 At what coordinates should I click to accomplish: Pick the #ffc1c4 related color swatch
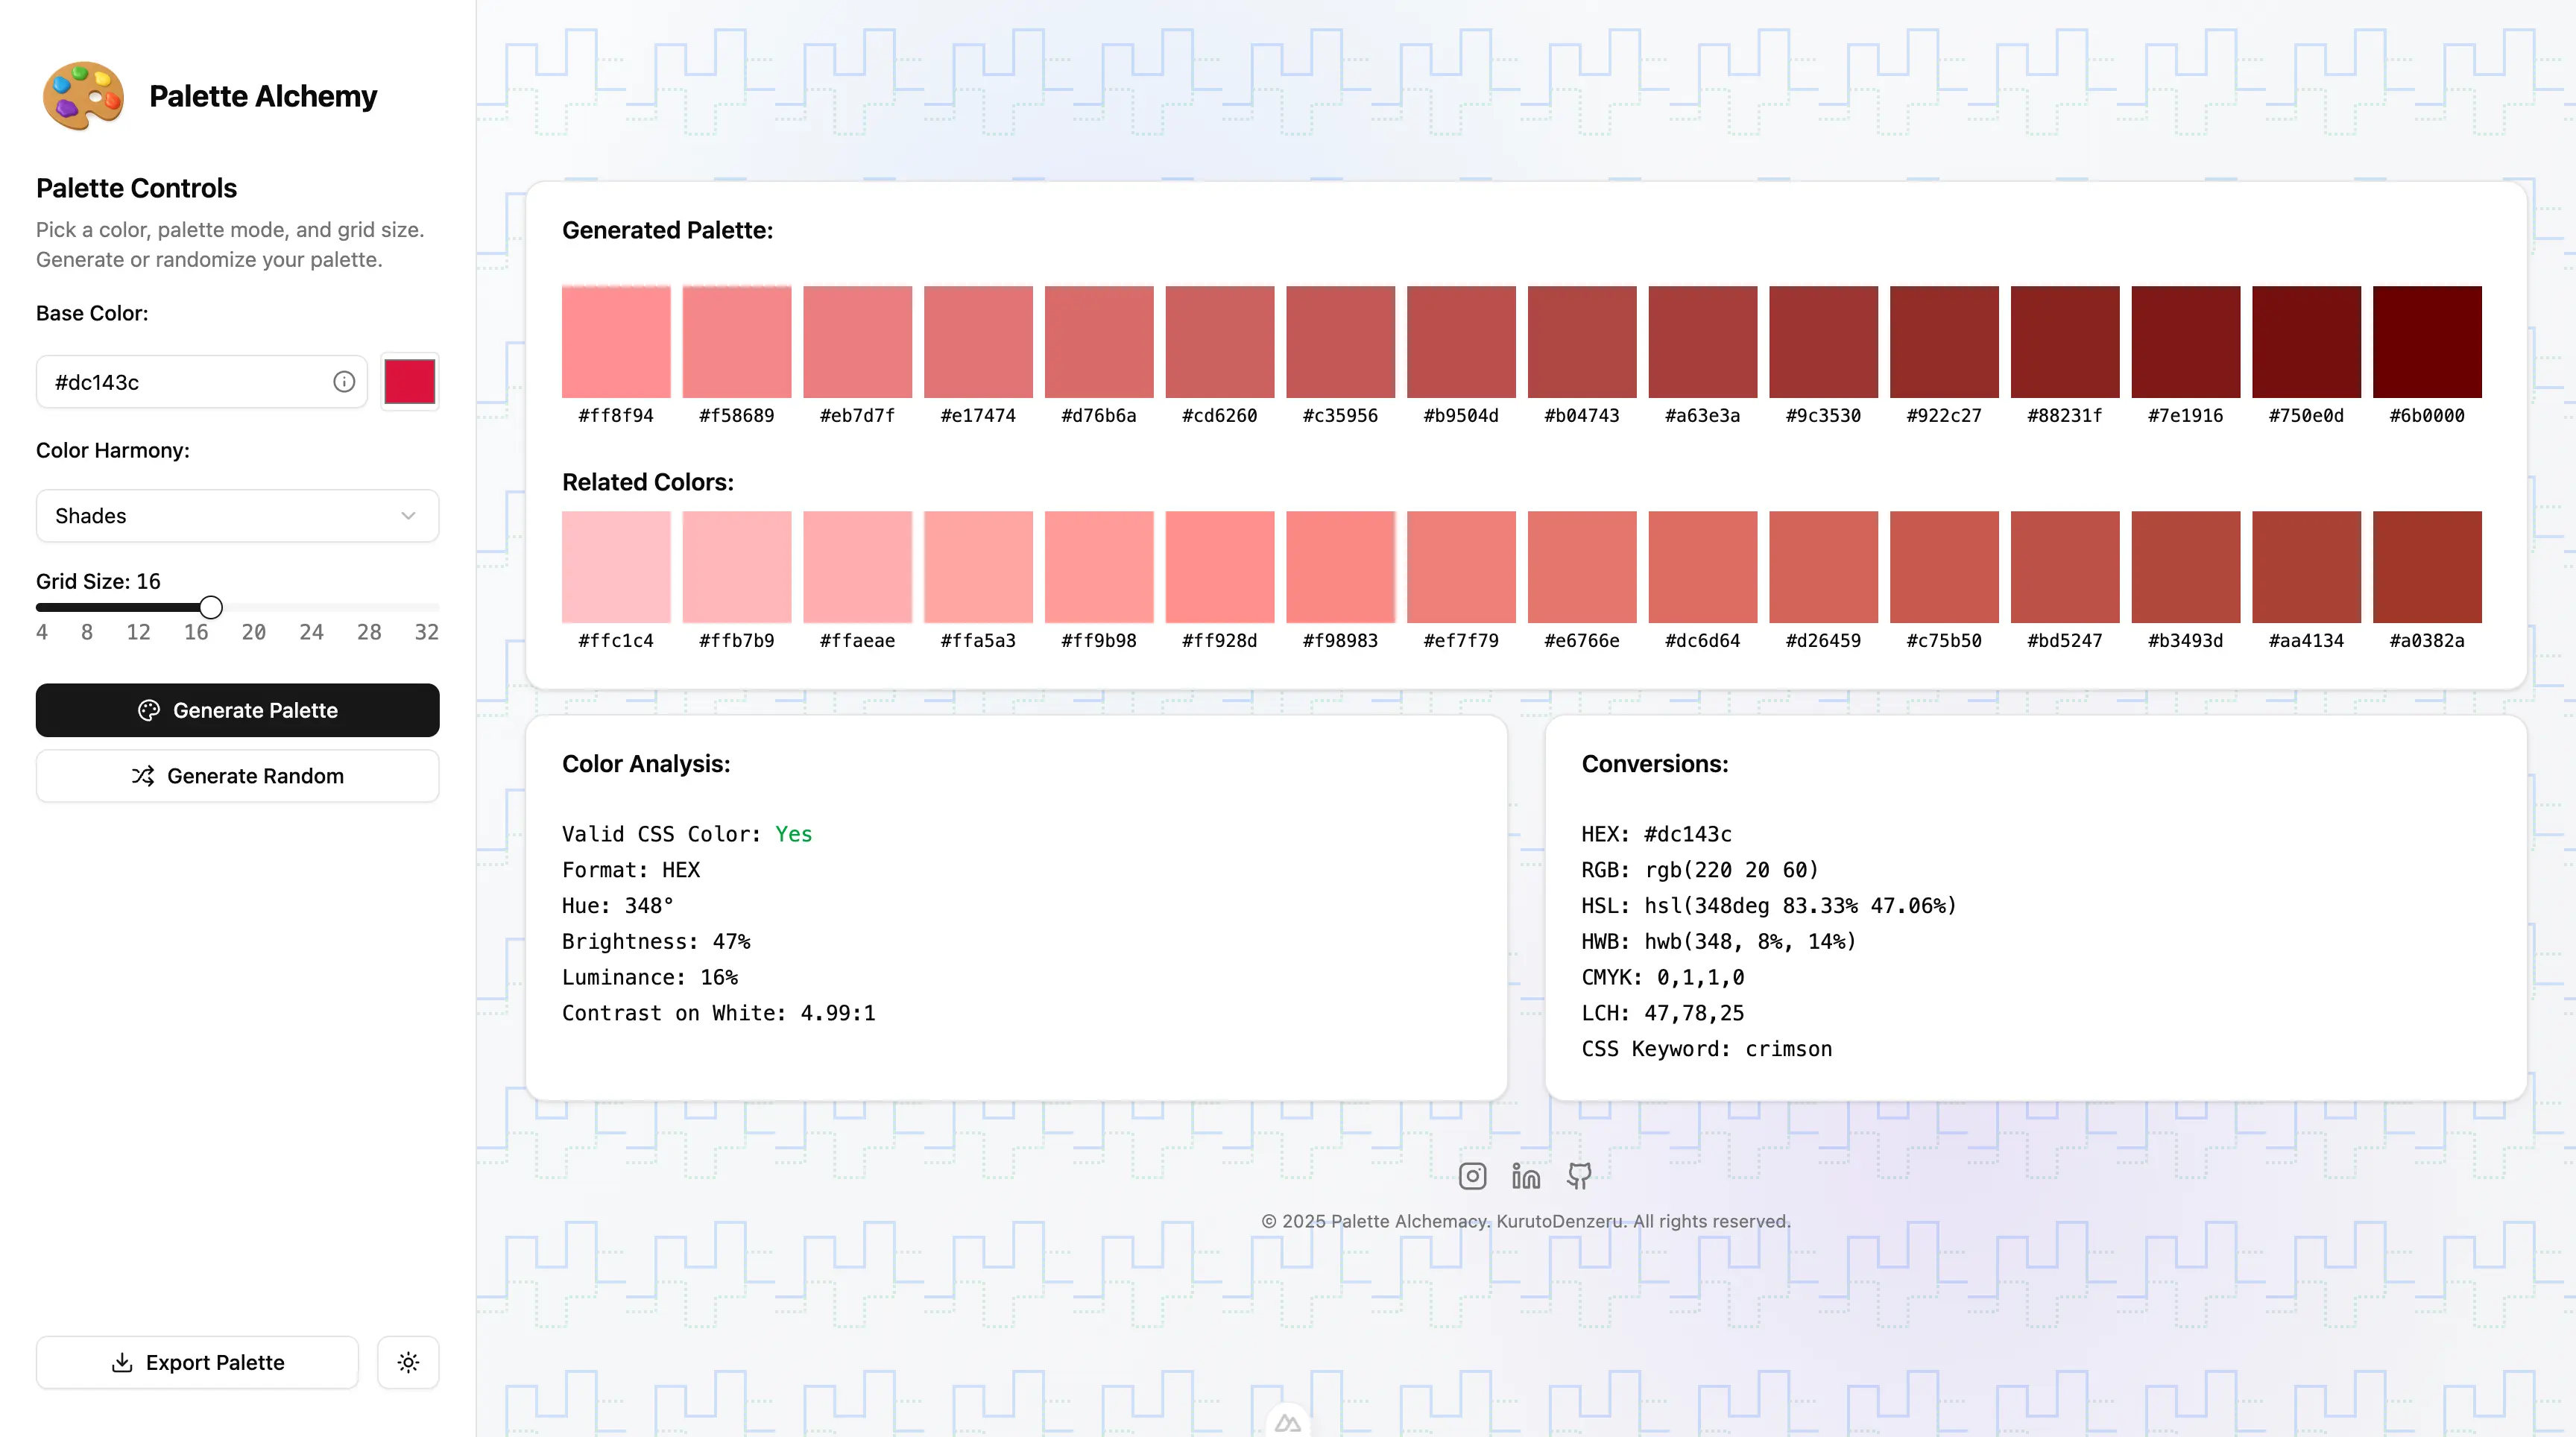point(616,567)
